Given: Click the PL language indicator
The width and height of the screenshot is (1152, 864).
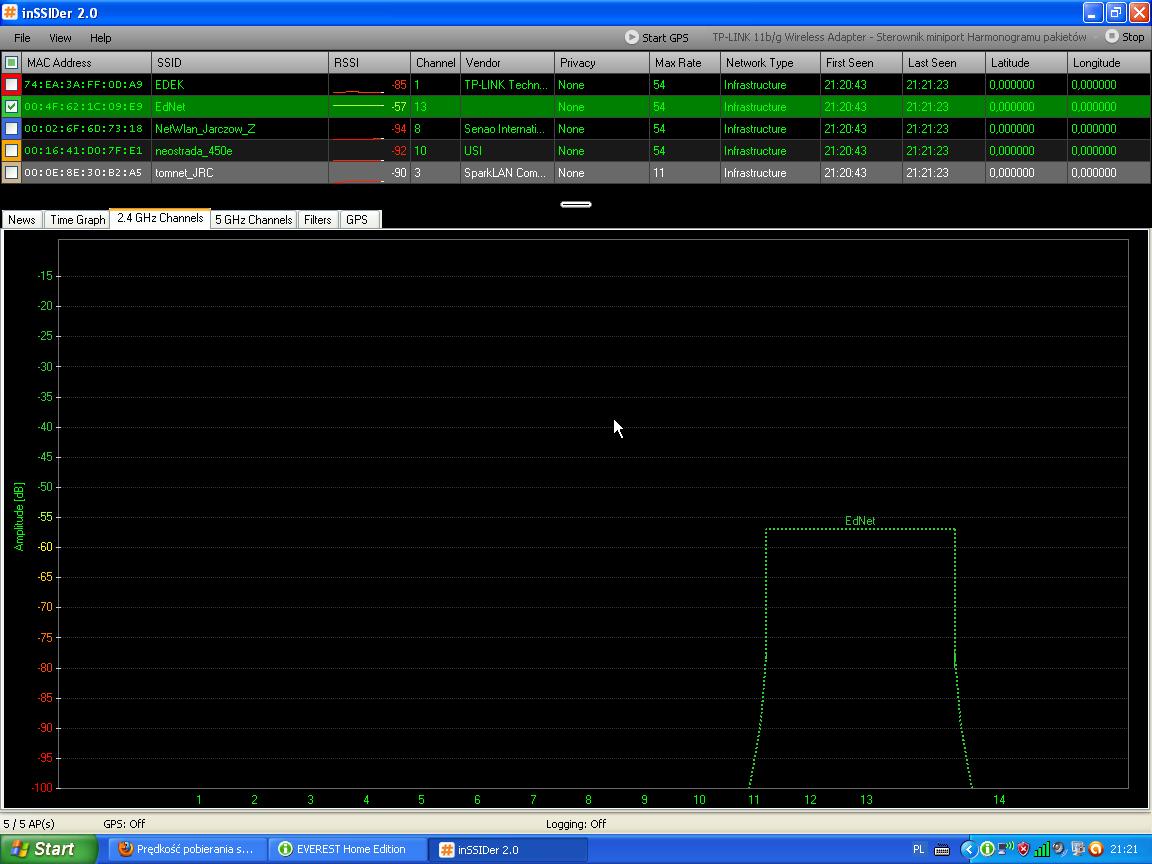Looking at the screenshot, I should [x=918, y=849].
